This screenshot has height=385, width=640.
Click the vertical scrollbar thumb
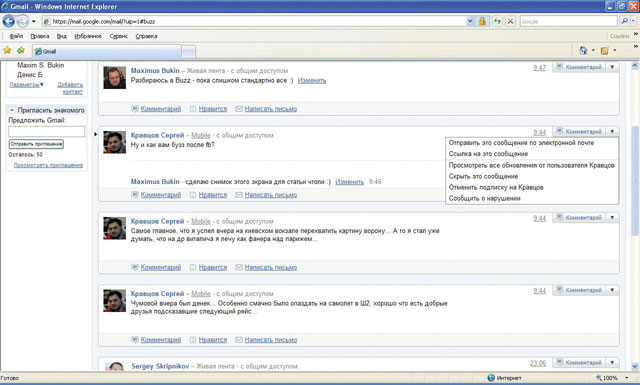pos(635,180)
